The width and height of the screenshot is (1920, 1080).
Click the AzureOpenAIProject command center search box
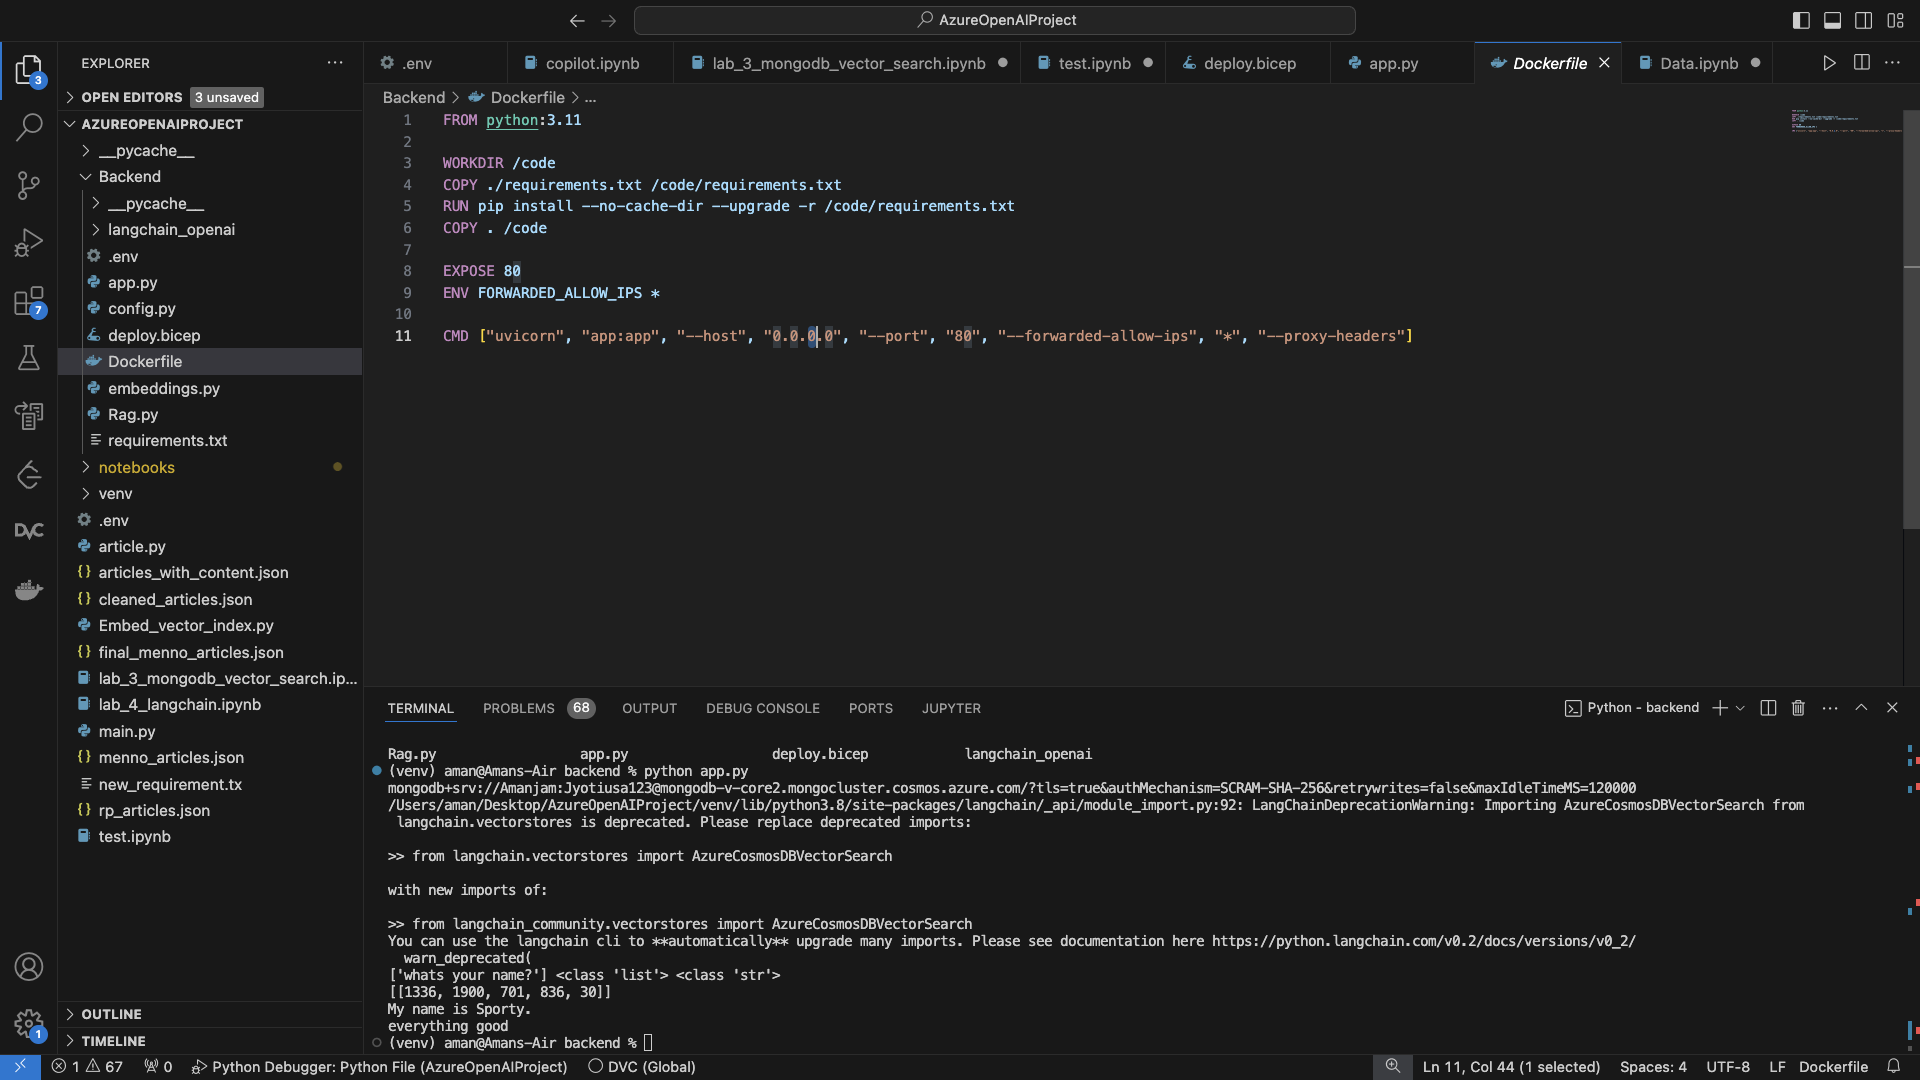(995, 20)
